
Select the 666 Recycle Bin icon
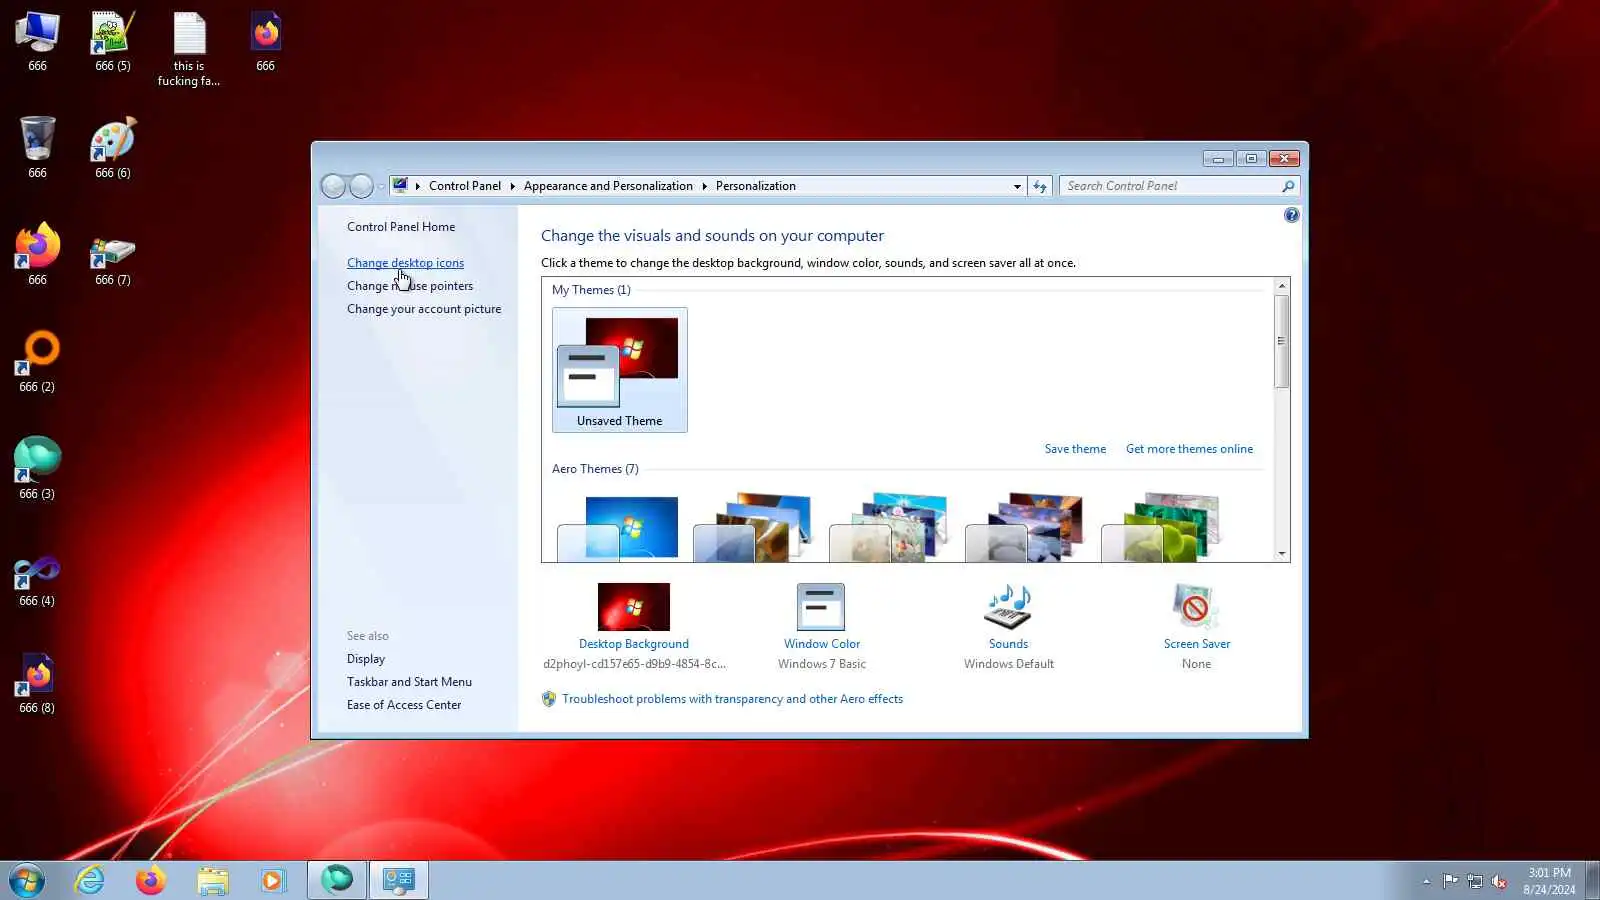coord(37,148)
